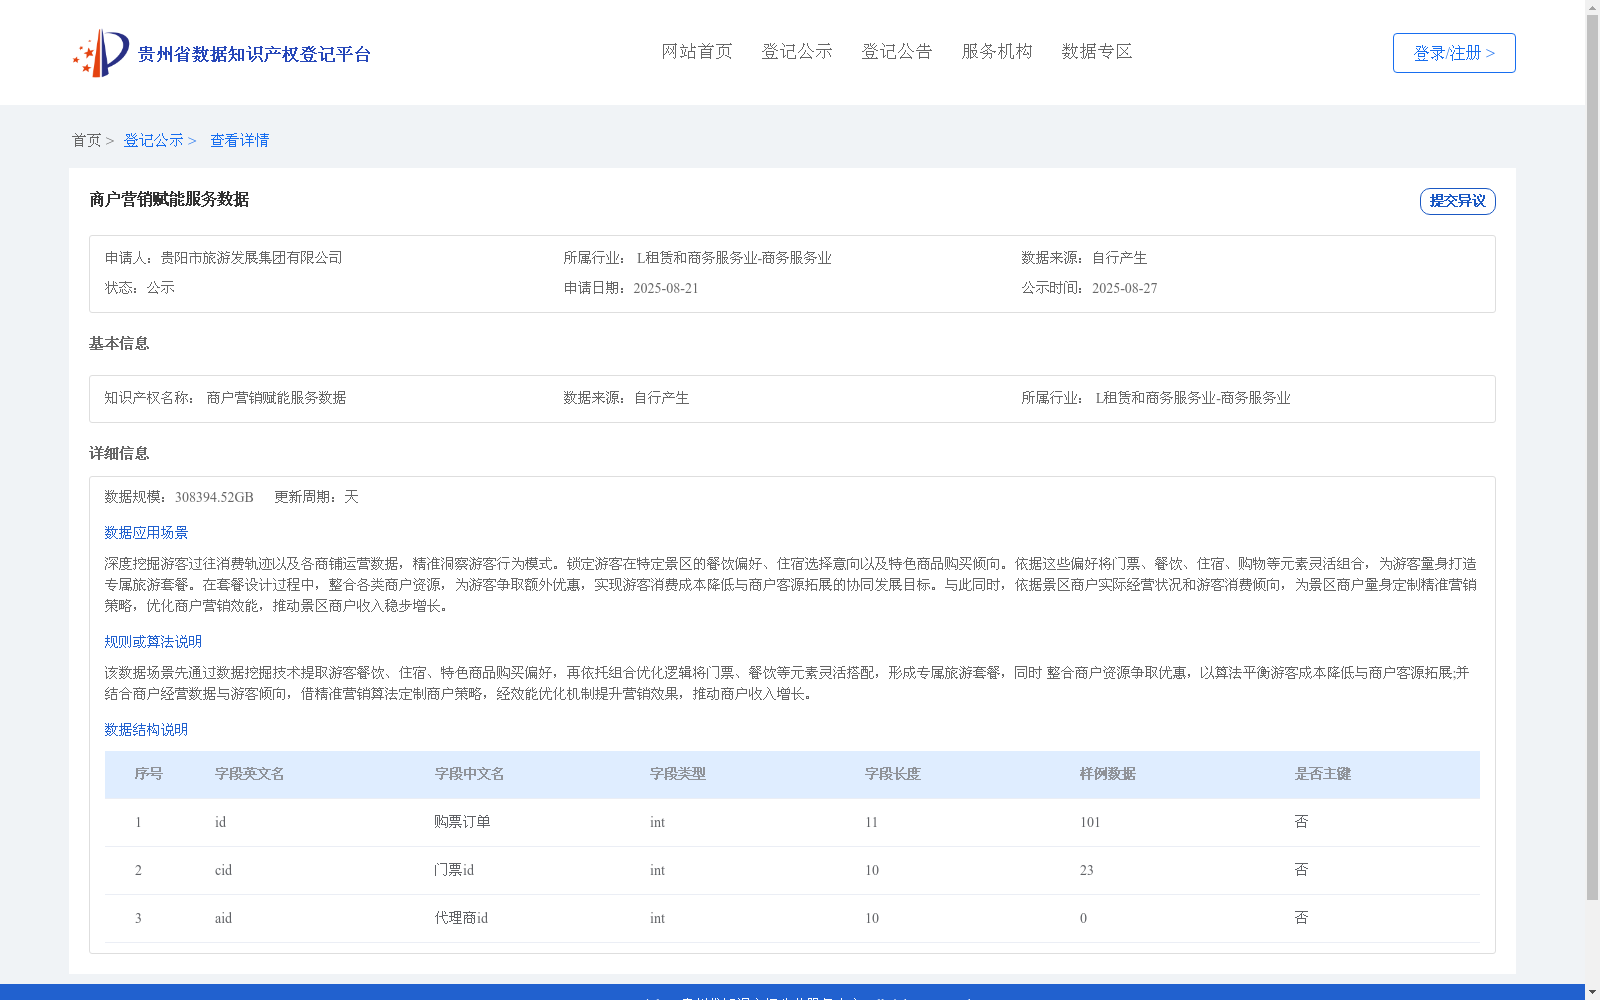Click the 详细信息 section title
This screenshot has height=1000, width=1600.
(119, 454)
